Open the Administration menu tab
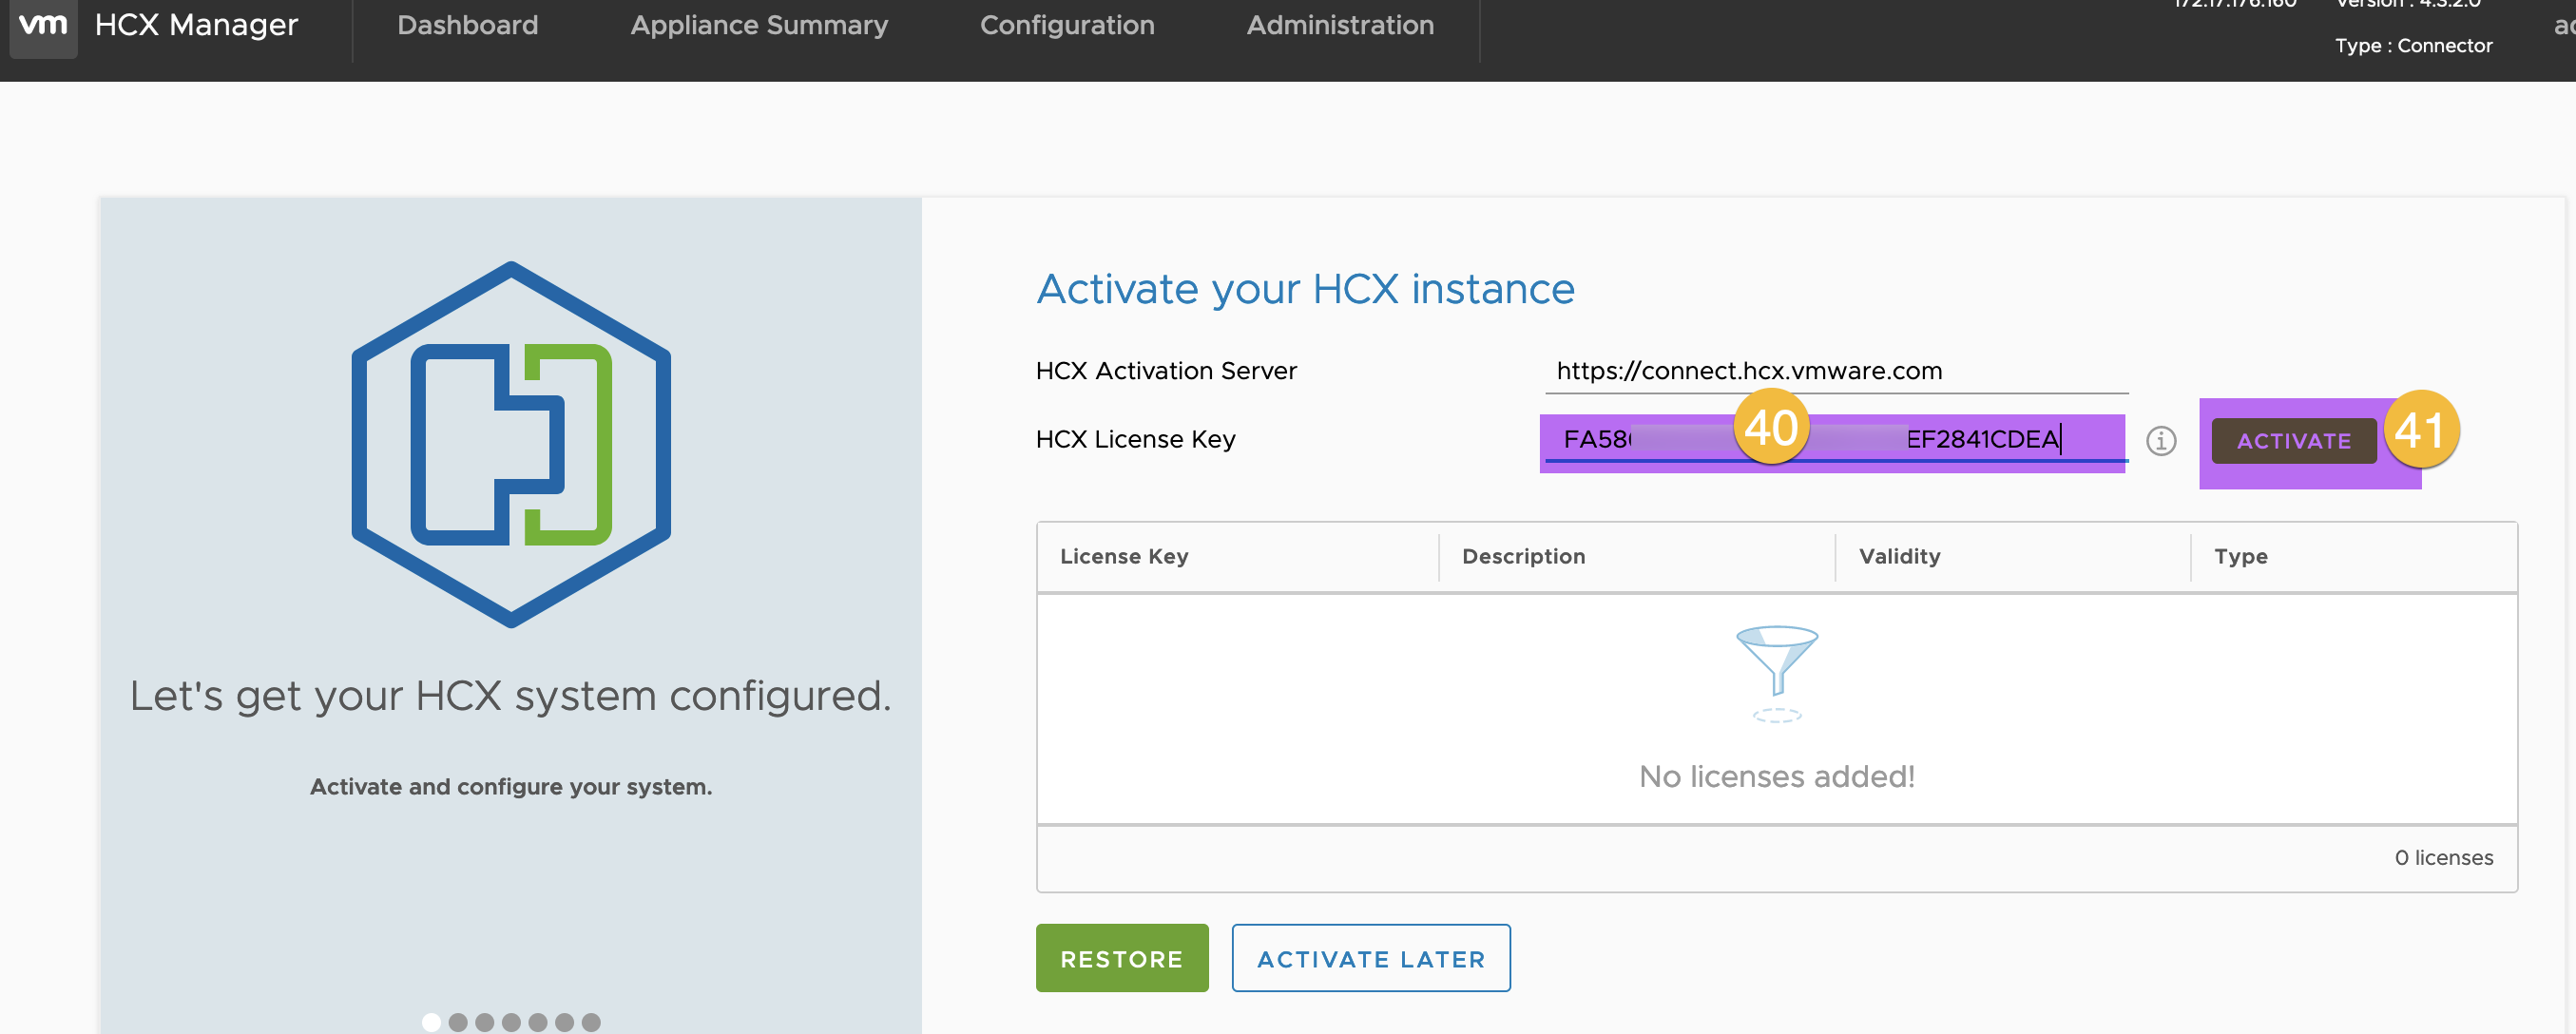The height and width of the screenshot is (1034, 2576). pos(1339,25)
